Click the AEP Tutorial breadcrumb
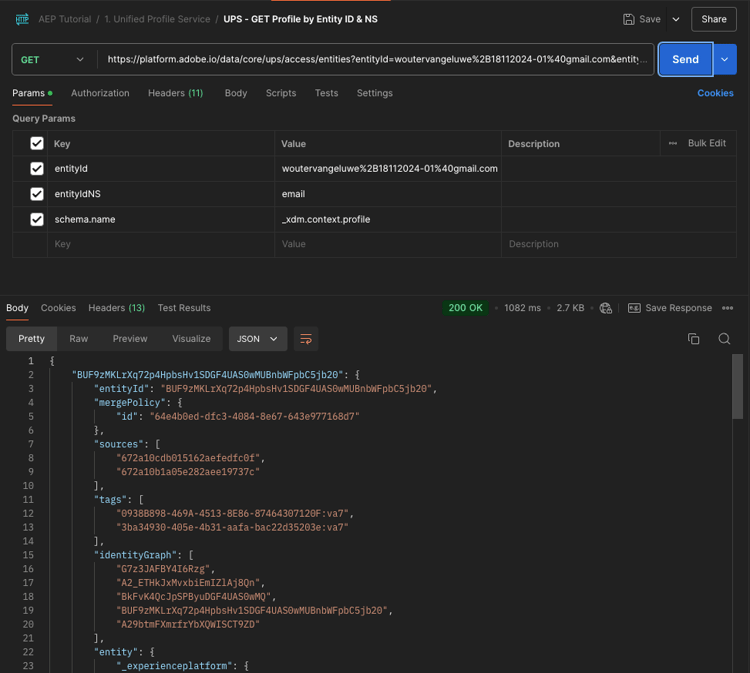 (65, 19)
